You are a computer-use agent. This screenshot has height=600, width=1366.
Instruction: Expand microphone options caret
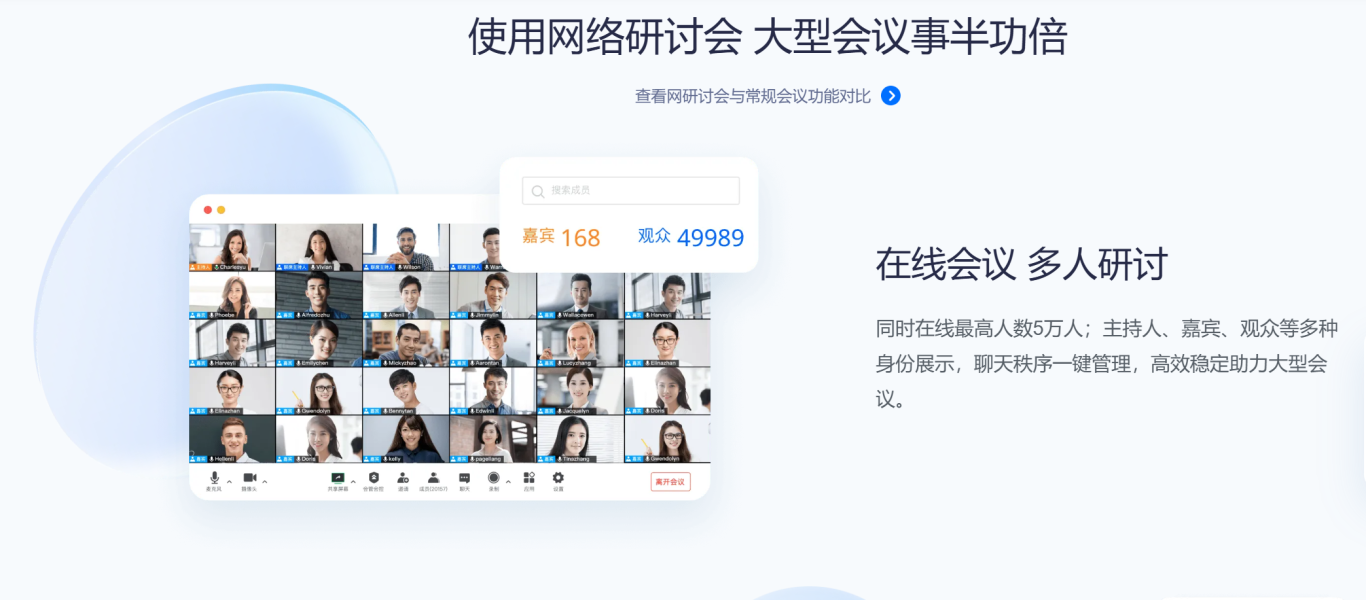click(x=229, y=481)
